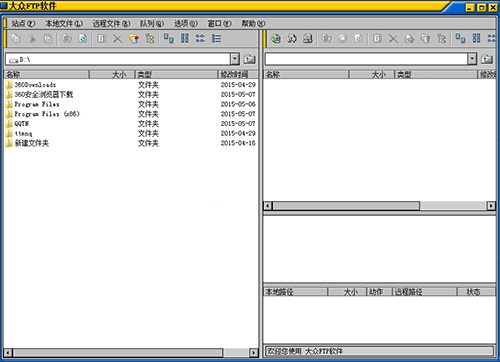Switch local pane to details list view
Viewport: 500px width, 362px height.
tap(216, 39)
